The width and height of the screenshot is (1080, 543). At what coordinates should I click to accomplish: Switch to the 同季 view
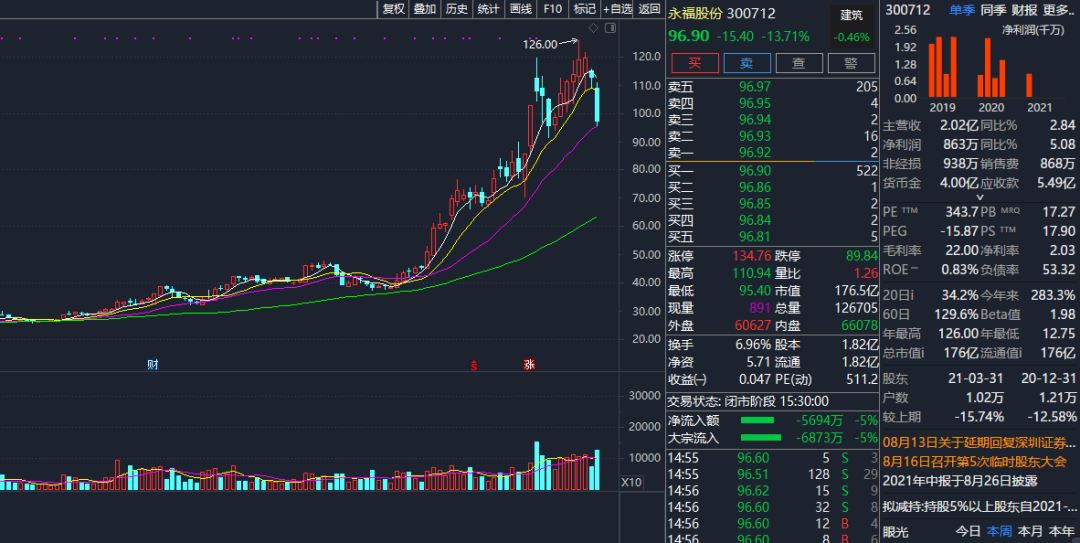[x=992, y=10]
